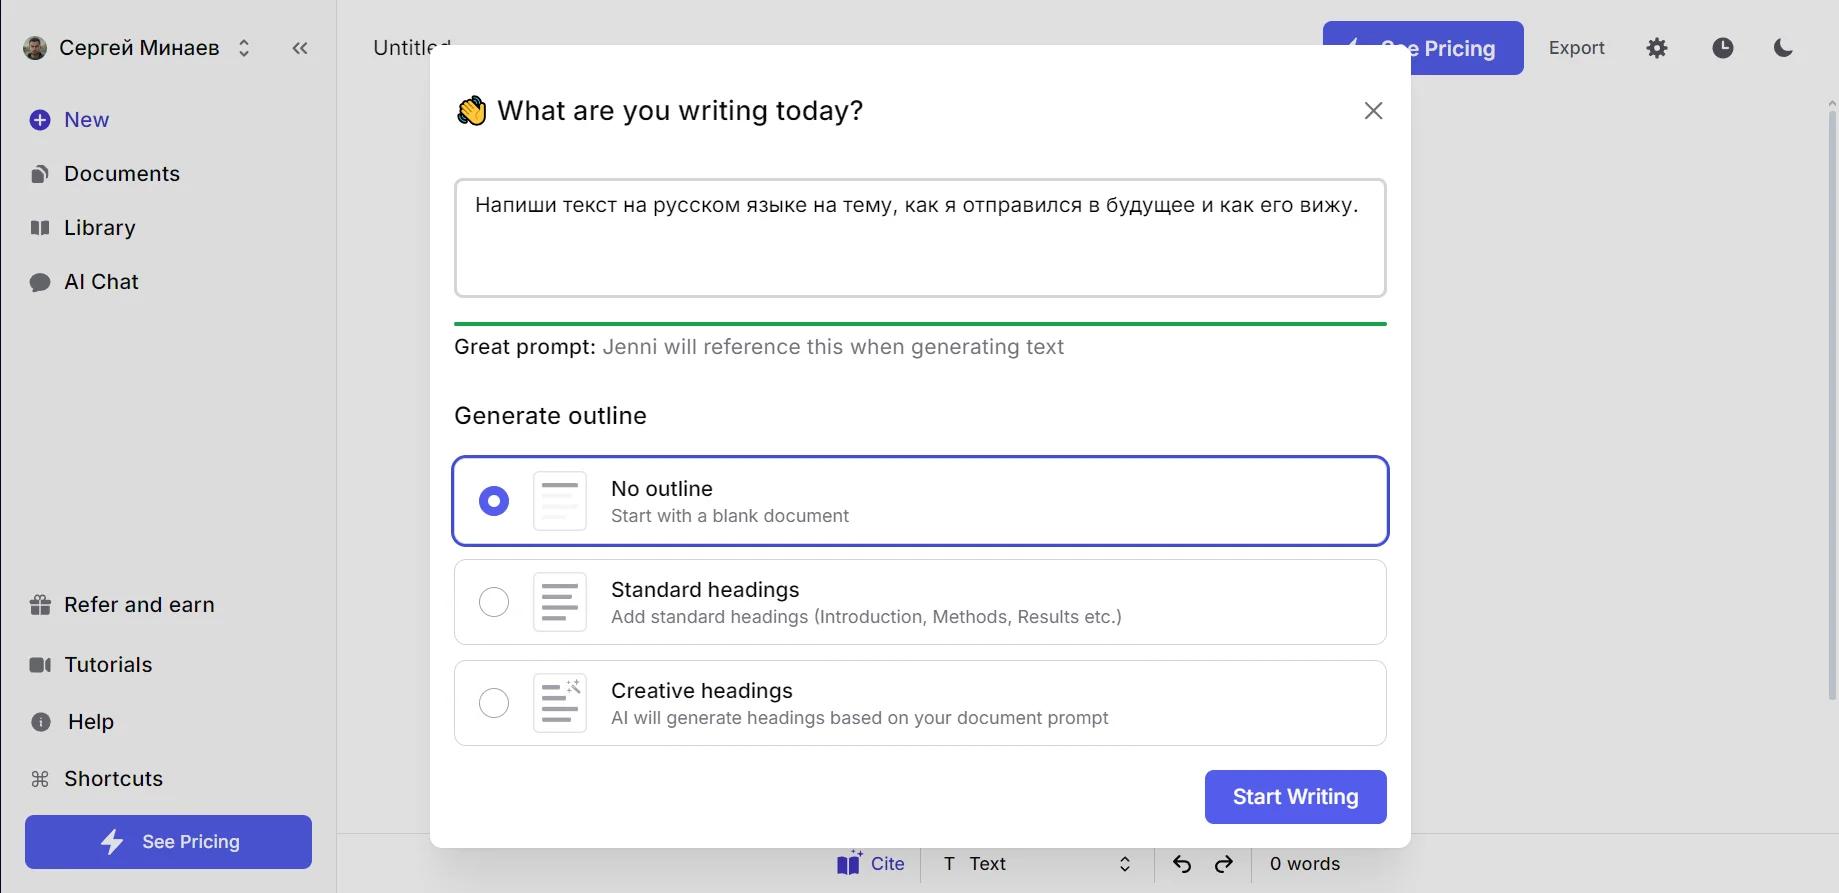This screenshot has height=893, width=1839.
Task: Open document history clock icon
Action: [x=1722, y=48]
